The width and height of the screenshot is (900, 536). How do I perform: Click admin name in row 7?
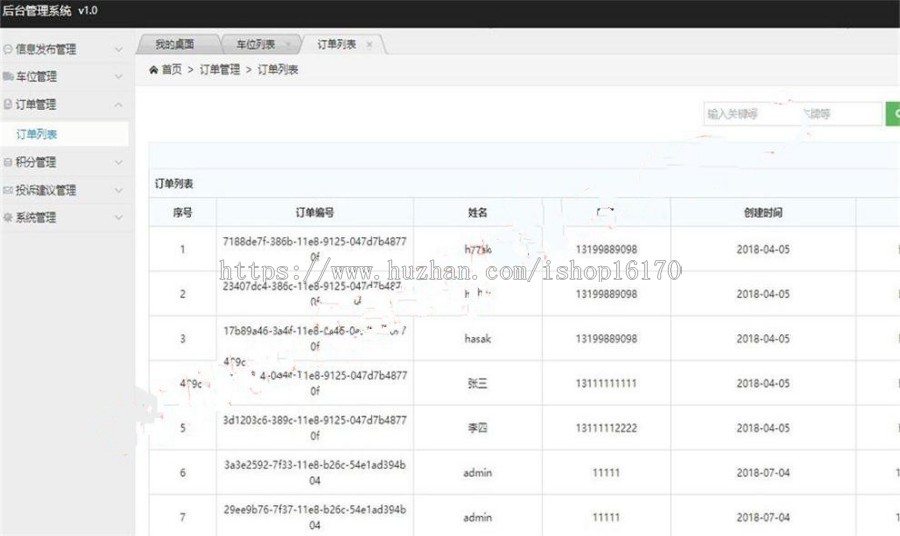[x=478, y=518]
